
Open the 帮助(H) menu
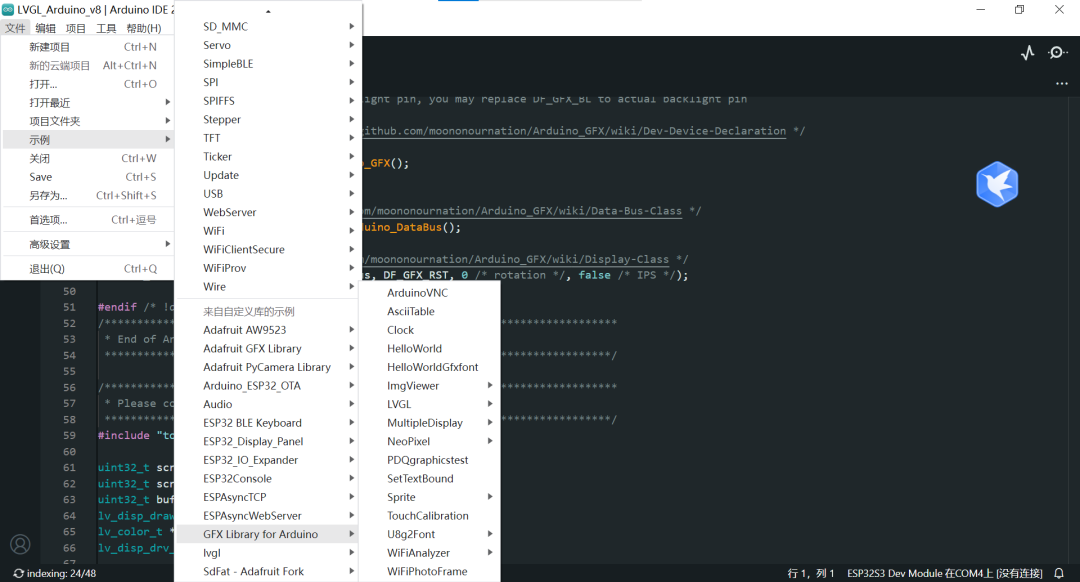point(144,28)
